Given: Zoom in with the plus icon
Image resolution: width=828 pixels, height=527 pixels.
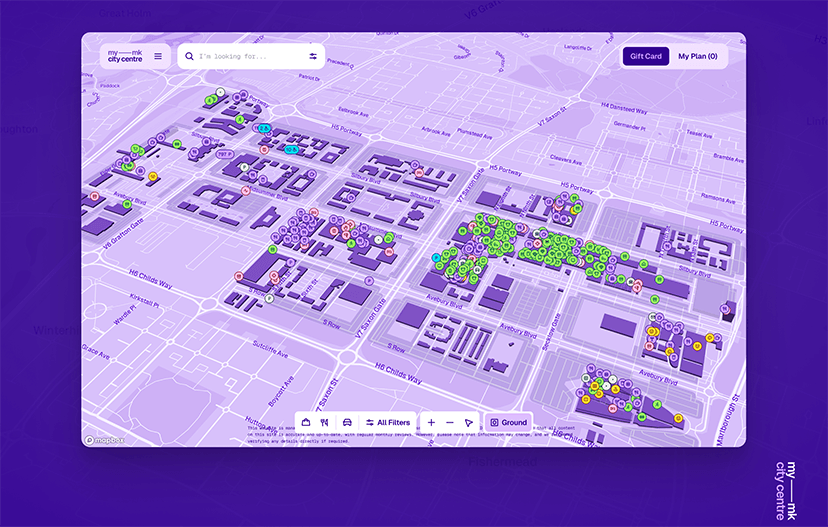Looking at the screenshot, I should [x=431, y=422].
